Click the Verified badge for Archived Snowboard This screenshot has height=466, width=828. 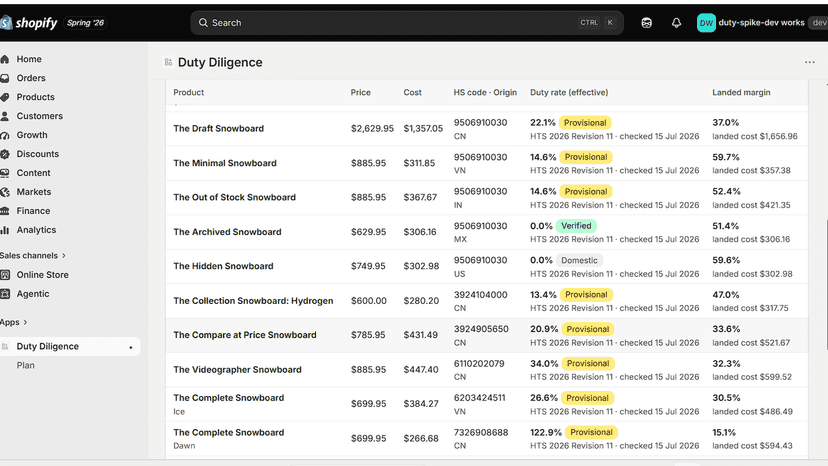click(576, 226)
